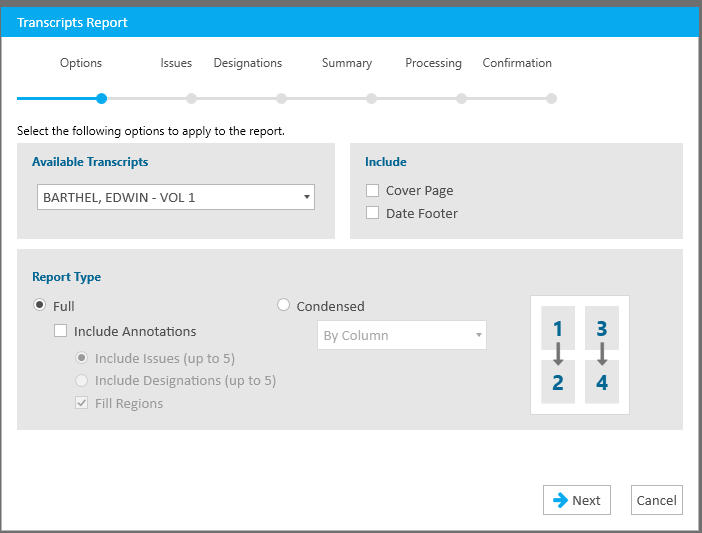Screen dimensions: 702x533
Task: Click the Options step label
Action: point(81,63)
